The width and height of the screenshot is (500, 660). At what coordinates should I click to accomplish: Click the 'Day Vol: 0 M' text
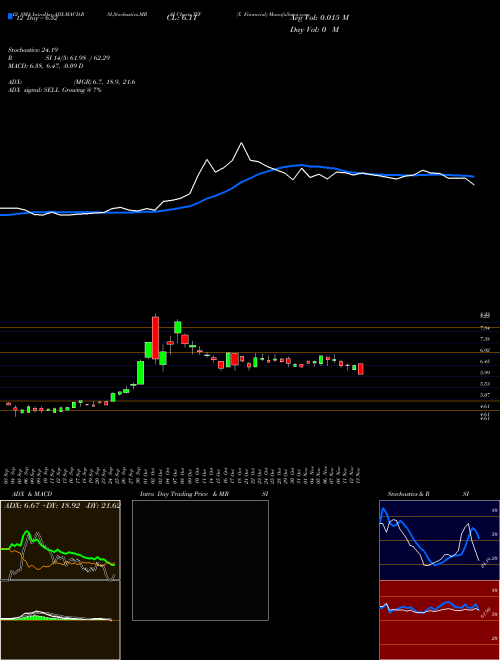coord(314,30)
